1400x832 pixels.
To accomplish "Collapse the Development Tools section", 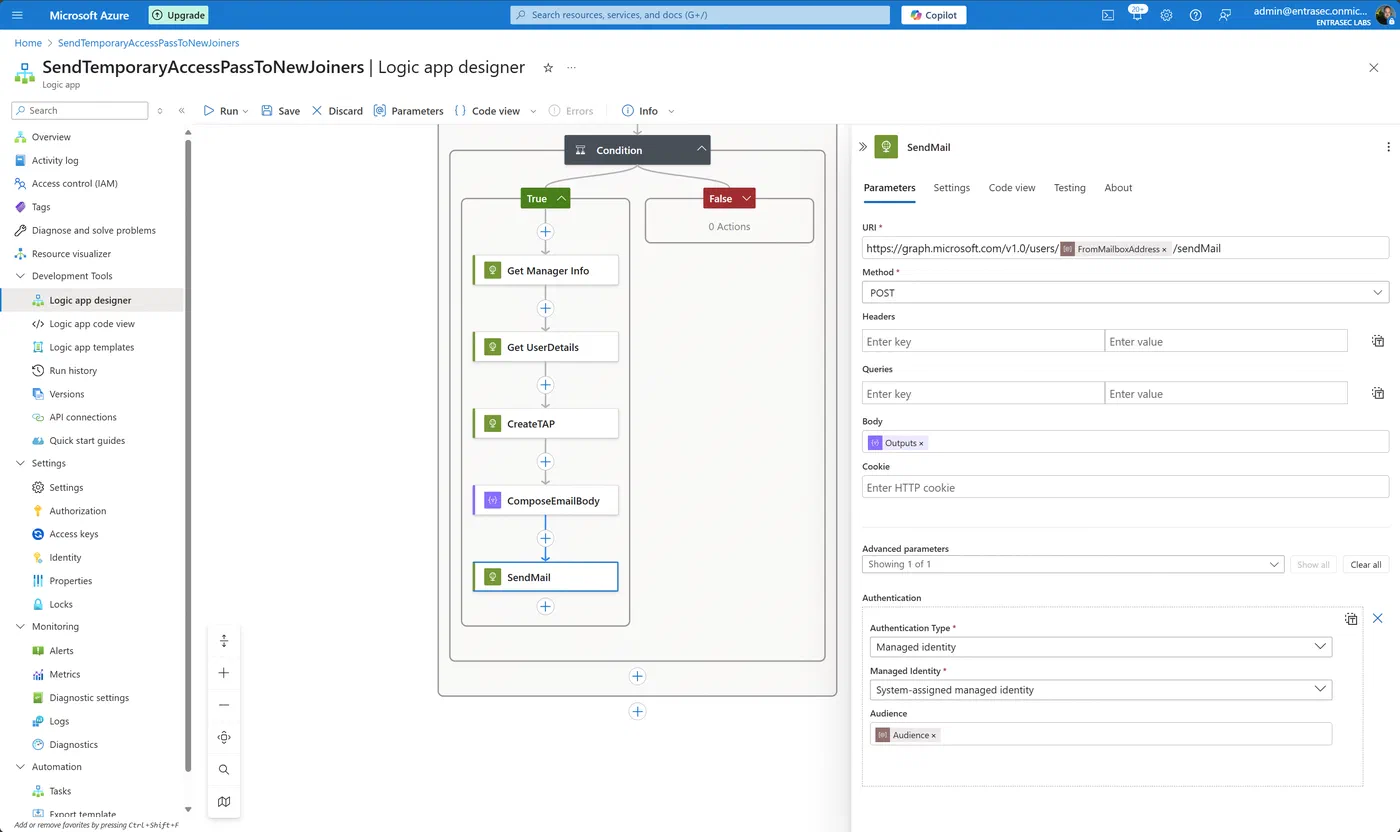I will pyautogui.click(x=21, y=276).
